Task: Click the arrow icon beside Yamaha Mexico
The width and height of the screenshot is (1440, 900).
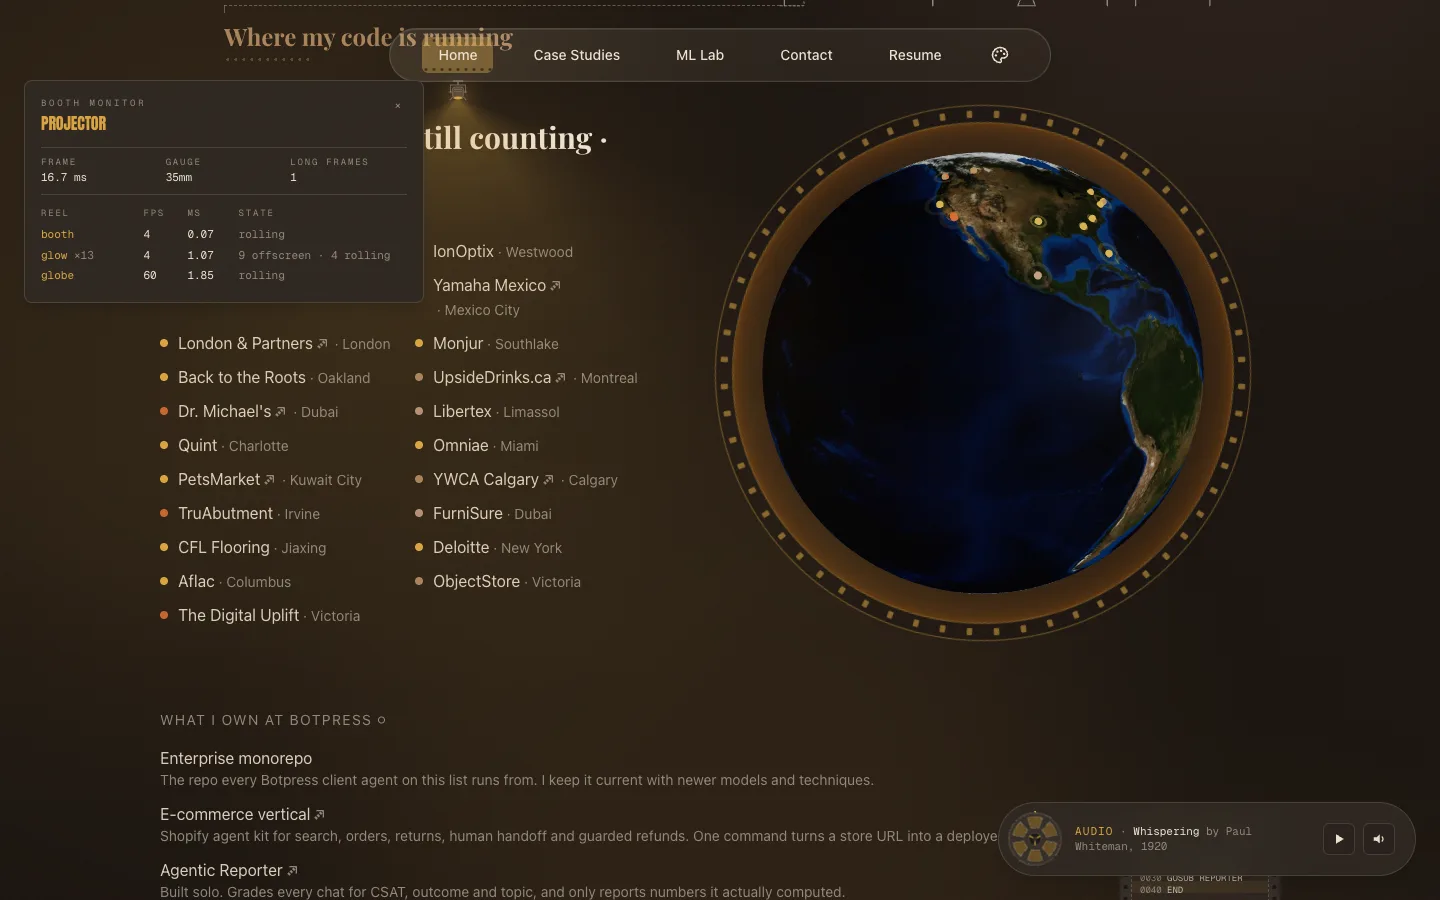Action: 556,286
